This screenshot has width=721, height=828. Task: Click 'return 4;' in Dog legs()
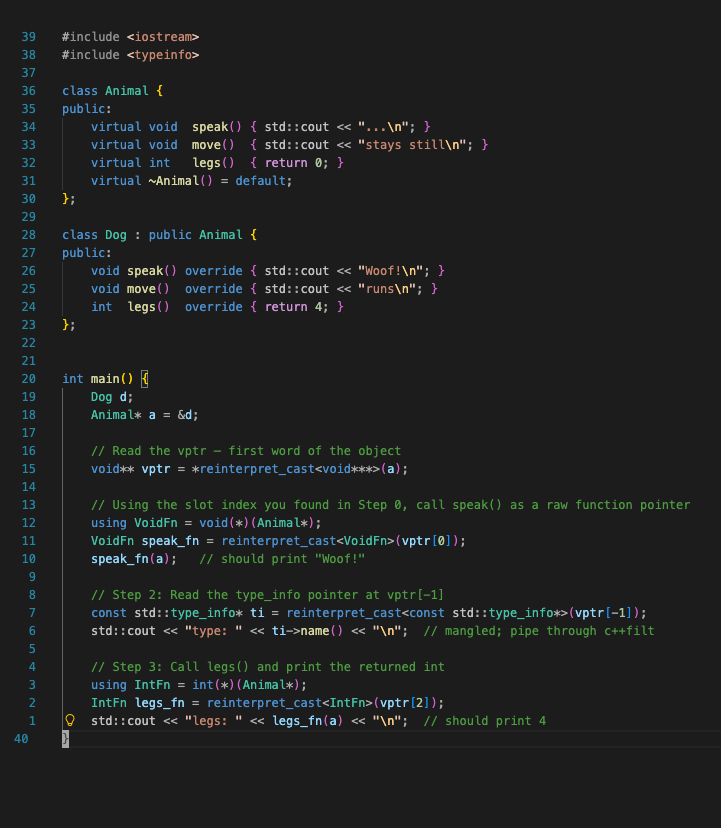tap(296, 307)
